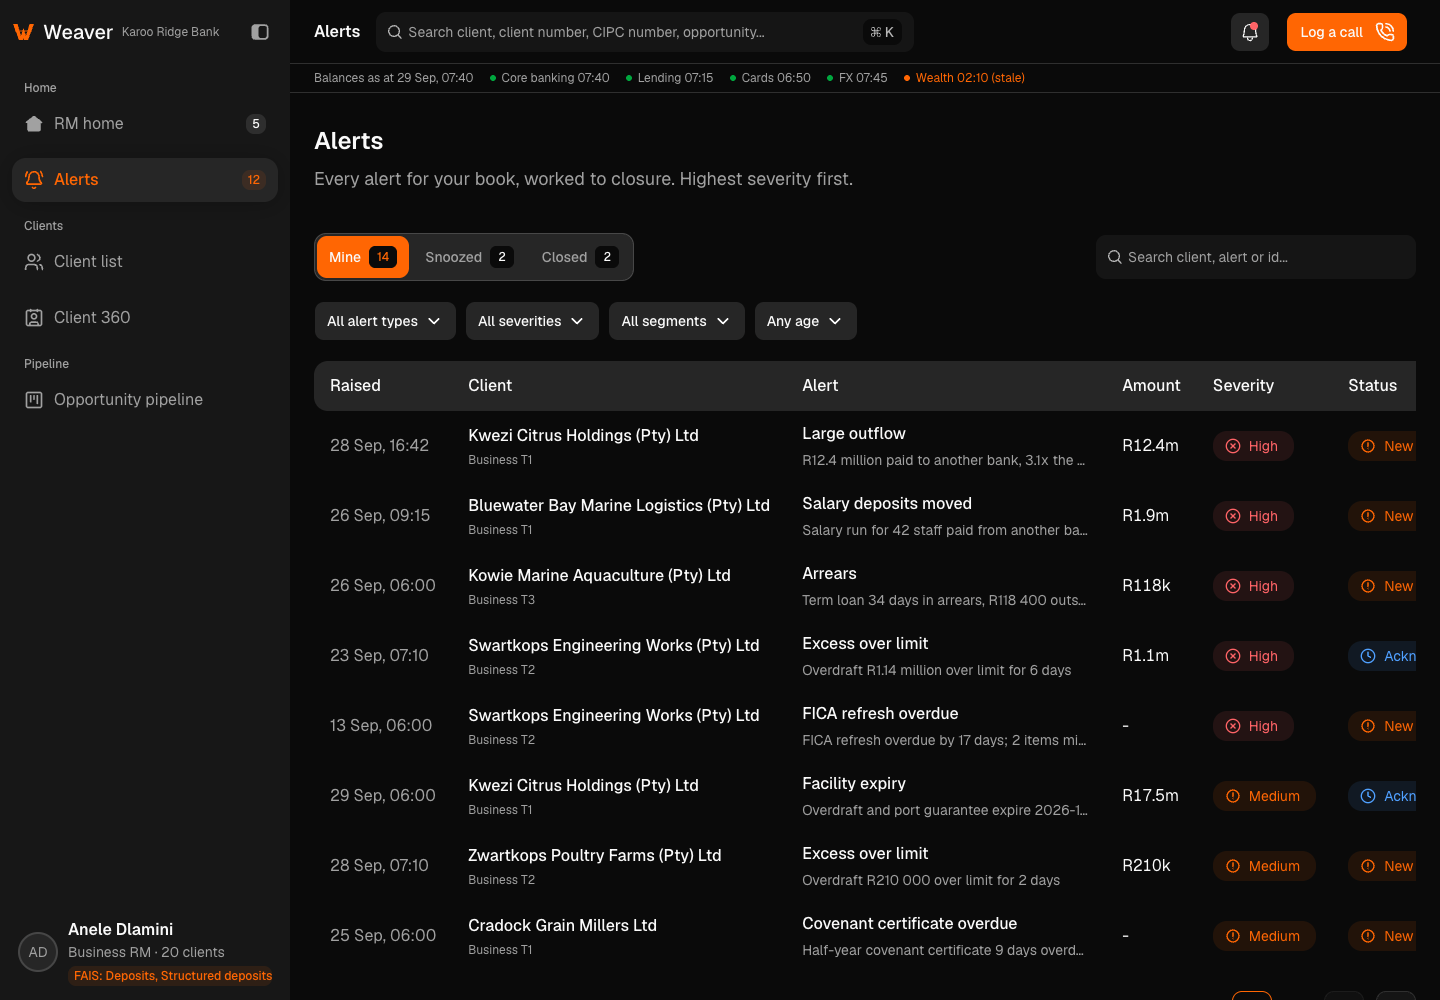Open Cradock Grain Millers Ltd client

click(x=562, y=926)
